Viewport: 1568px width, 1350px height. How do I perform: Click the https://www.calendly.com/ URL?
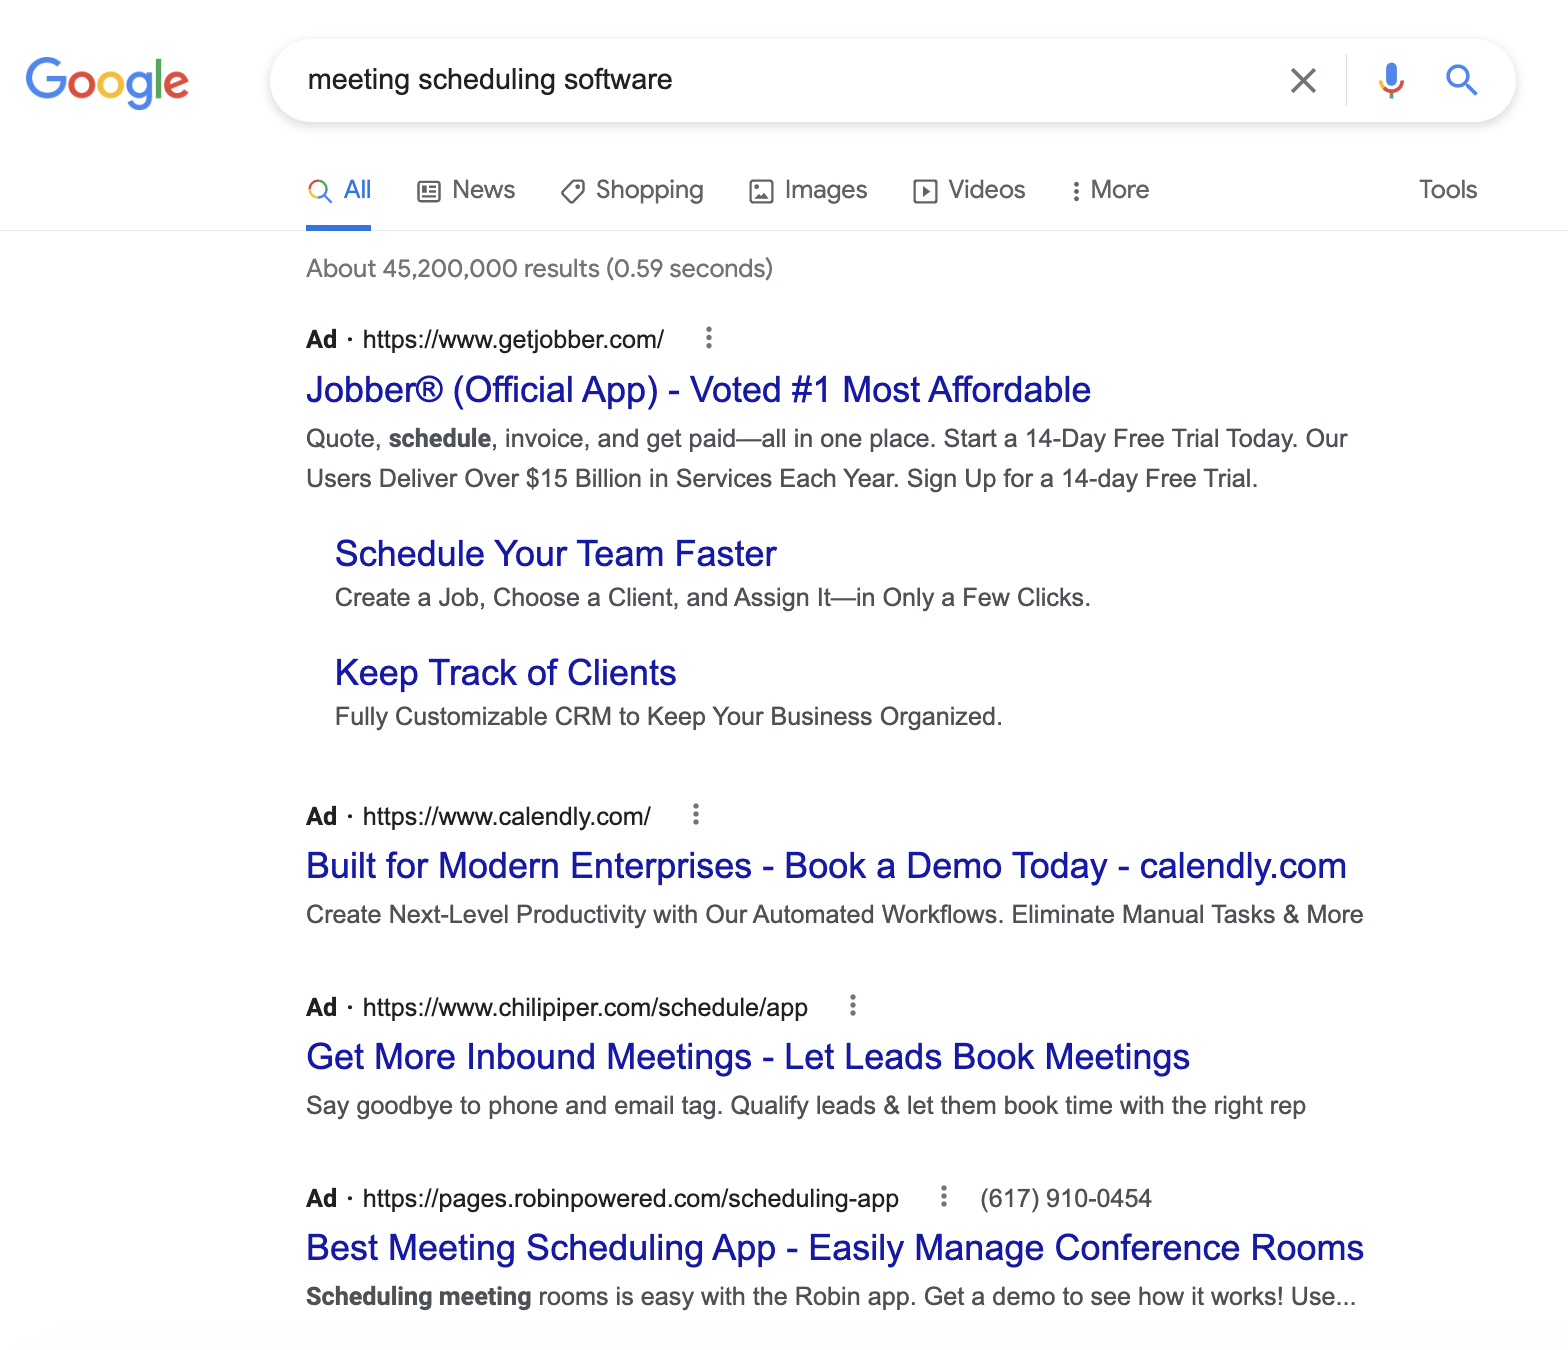click(x=506, y=817)
